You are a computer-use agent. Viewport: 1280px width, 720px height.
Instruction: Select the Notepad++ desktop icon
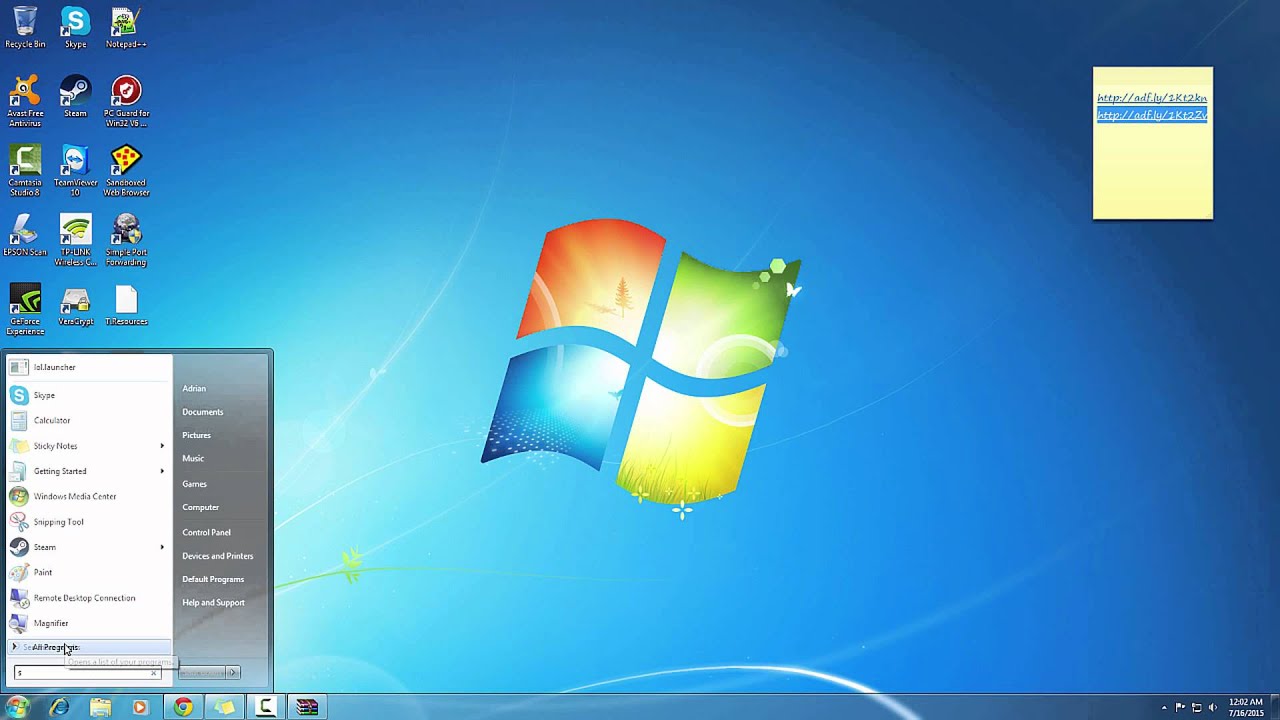[x=126, y=27]
